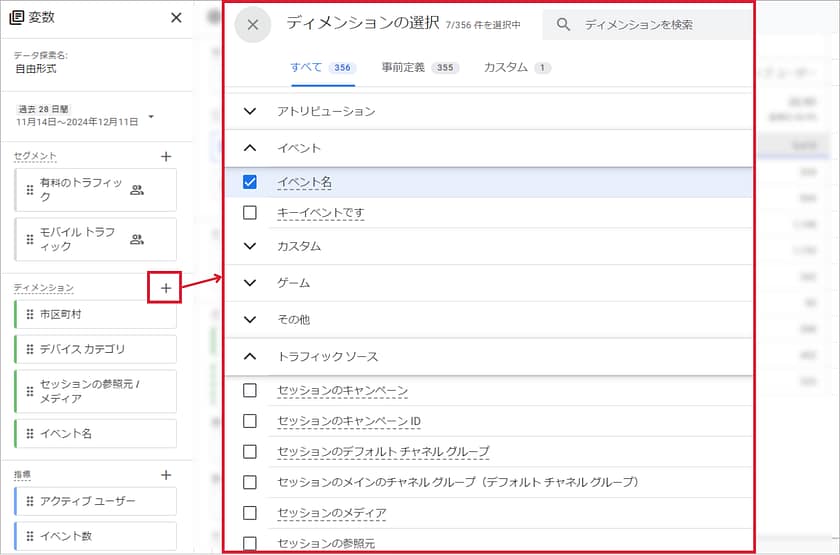The width and height of the screenshot is (840, 555).
Task: Uncheck the イベント名 checkbox
Action: 250,182
